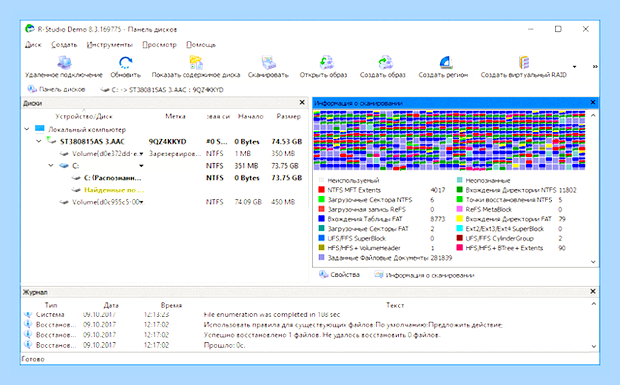This screenshot has height=385, width=620.
Task: Open dropdown arrow of Volume{d0c955c5 row
Action: point(141,202)
